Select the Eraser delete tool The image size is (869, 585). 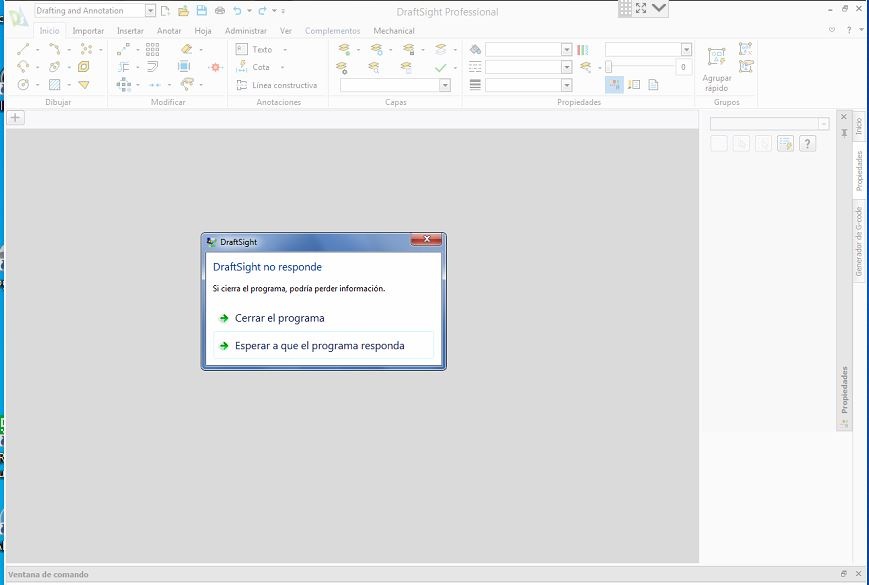(x=187, y=49)
